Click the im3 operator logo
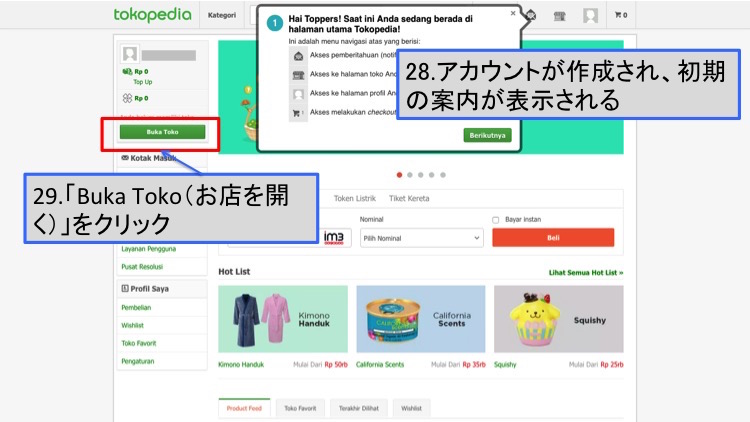750x422 pixels. click(x=334, y=238)
